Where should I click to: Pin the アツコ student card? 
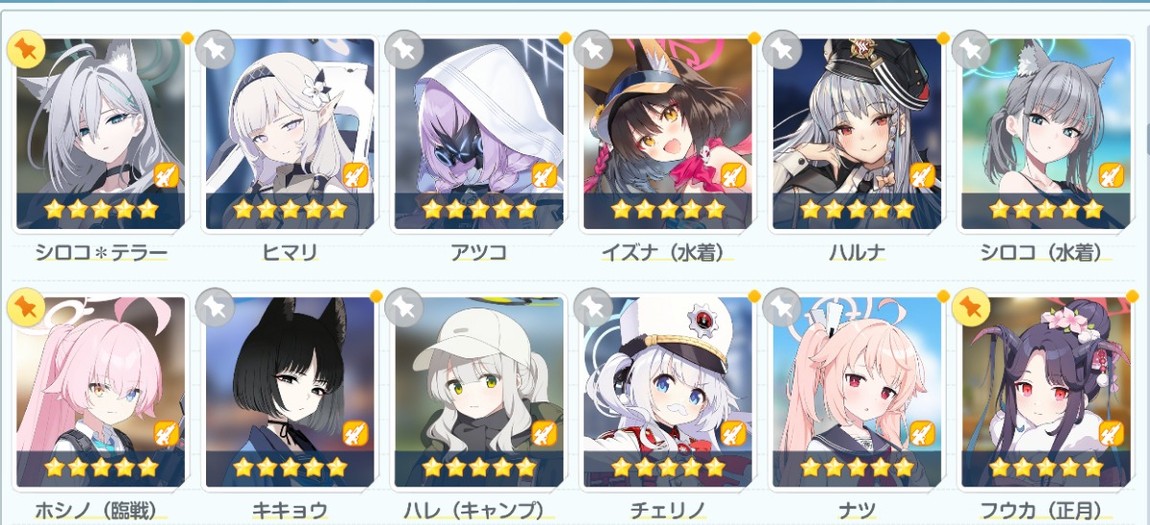point(403,50)
